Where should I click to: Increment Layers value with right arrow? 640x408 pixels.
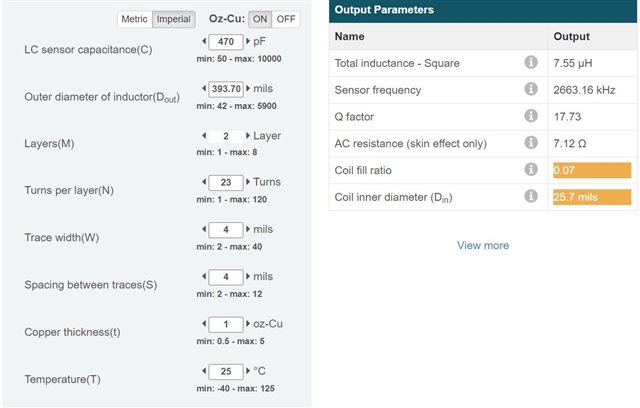(x=248, y=135)
